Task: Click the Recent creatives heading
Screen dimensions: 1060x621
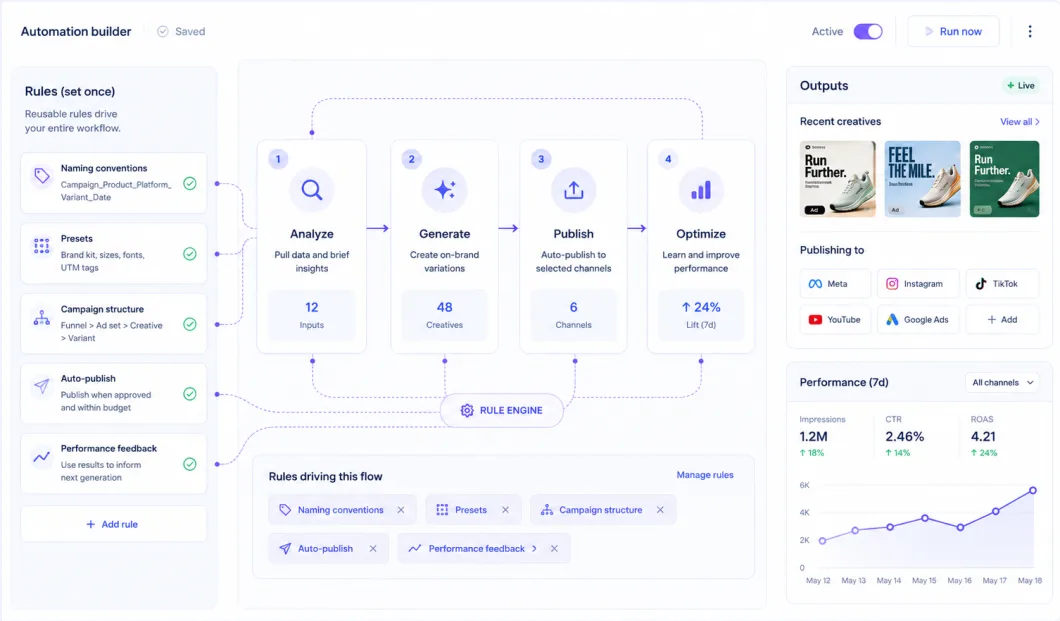Action: tap(840, 122)
